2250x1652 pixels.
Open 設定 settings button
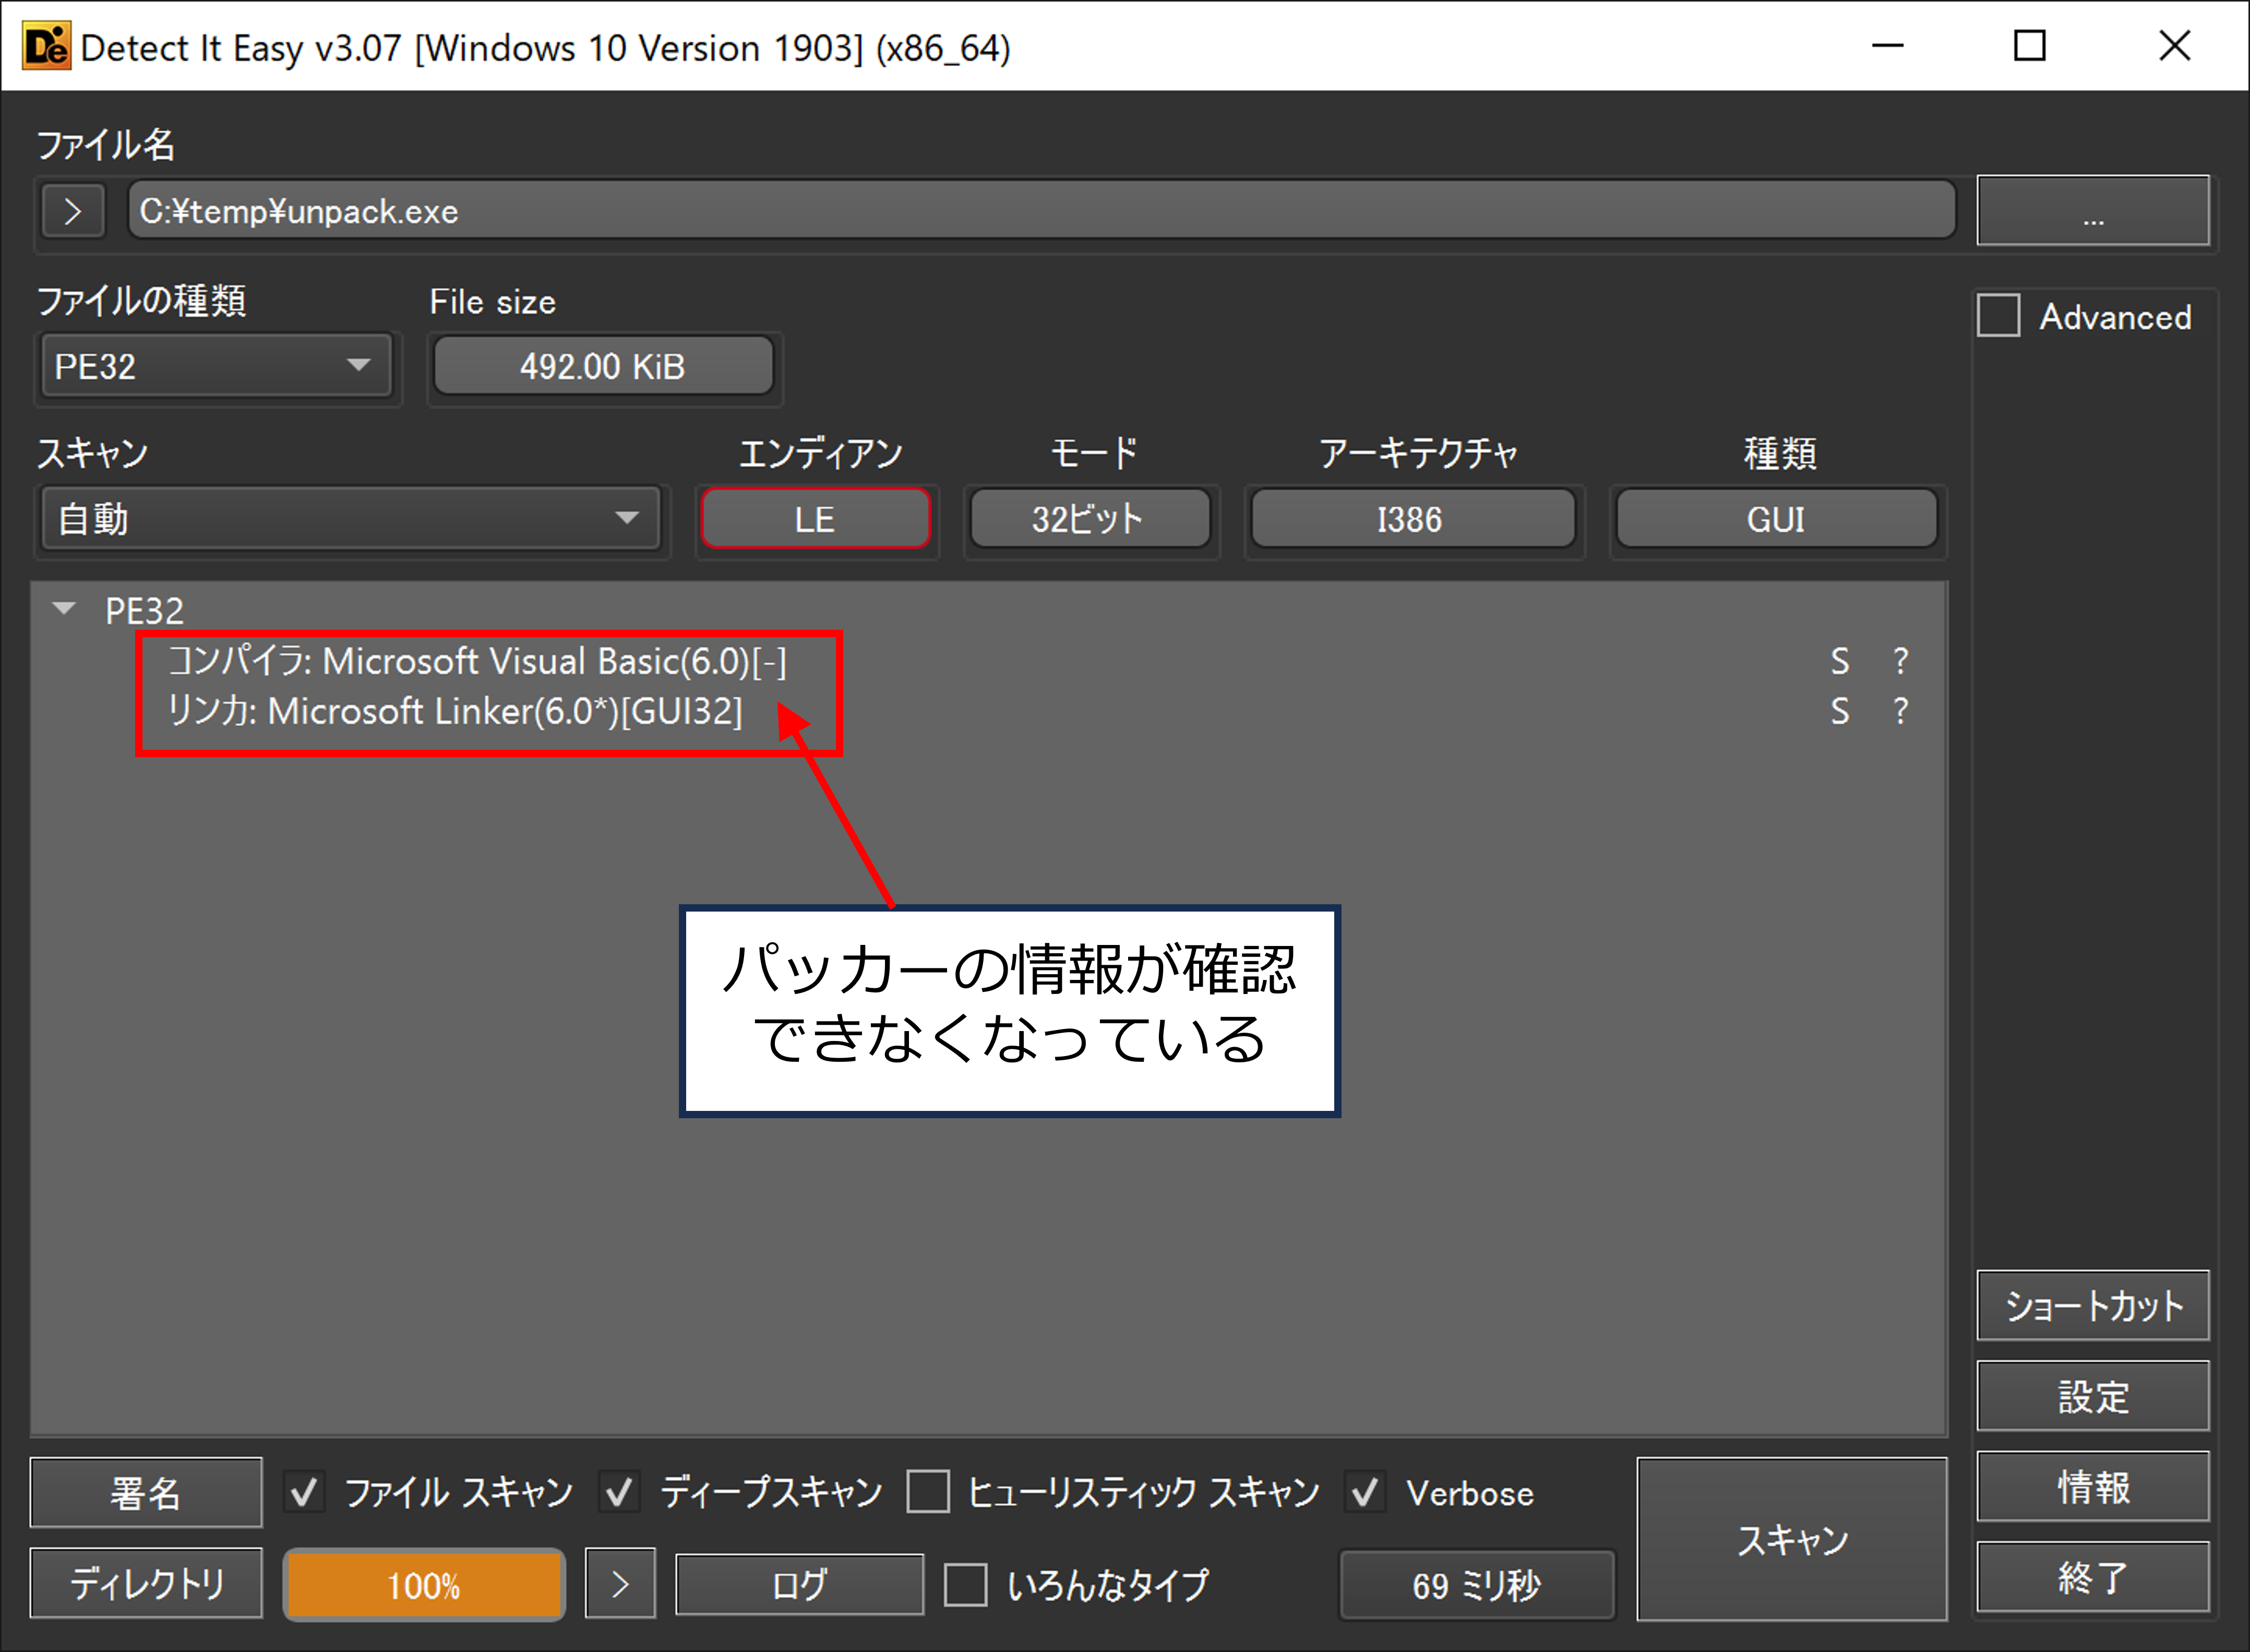[x=2092, y=1396]
